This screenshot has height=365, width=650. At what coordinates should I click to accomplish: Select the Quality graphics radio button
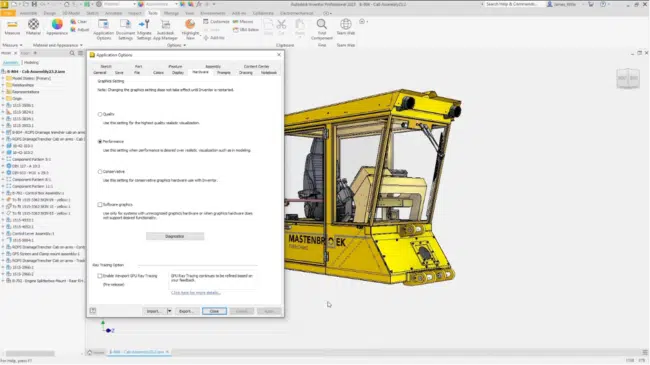[x=100, y=114]
